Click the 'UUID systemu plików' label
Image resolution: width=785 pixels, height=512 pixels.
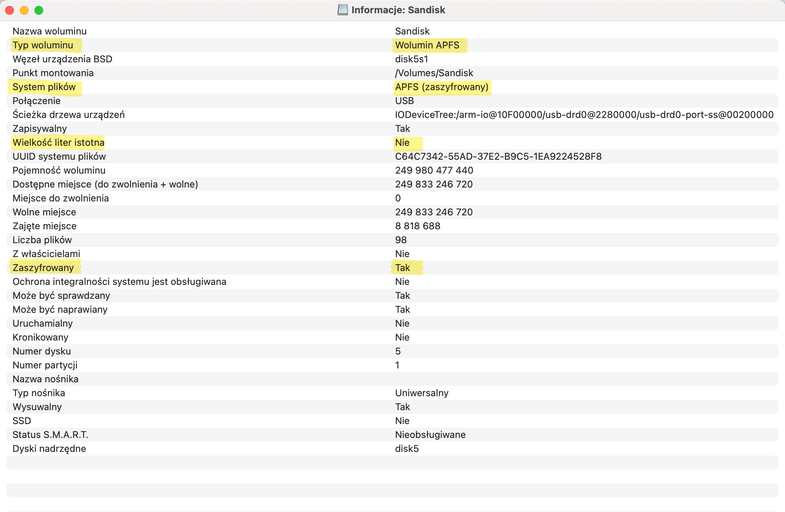pyautogui.click(x=59, y=157)
